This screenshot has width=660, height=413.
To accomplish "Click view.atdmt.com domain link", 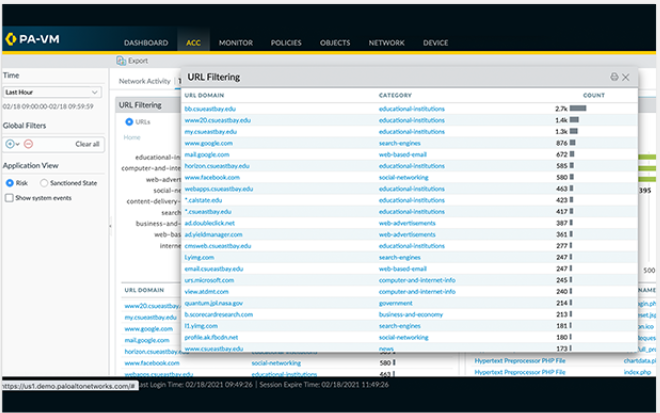I will coord(207,291).
